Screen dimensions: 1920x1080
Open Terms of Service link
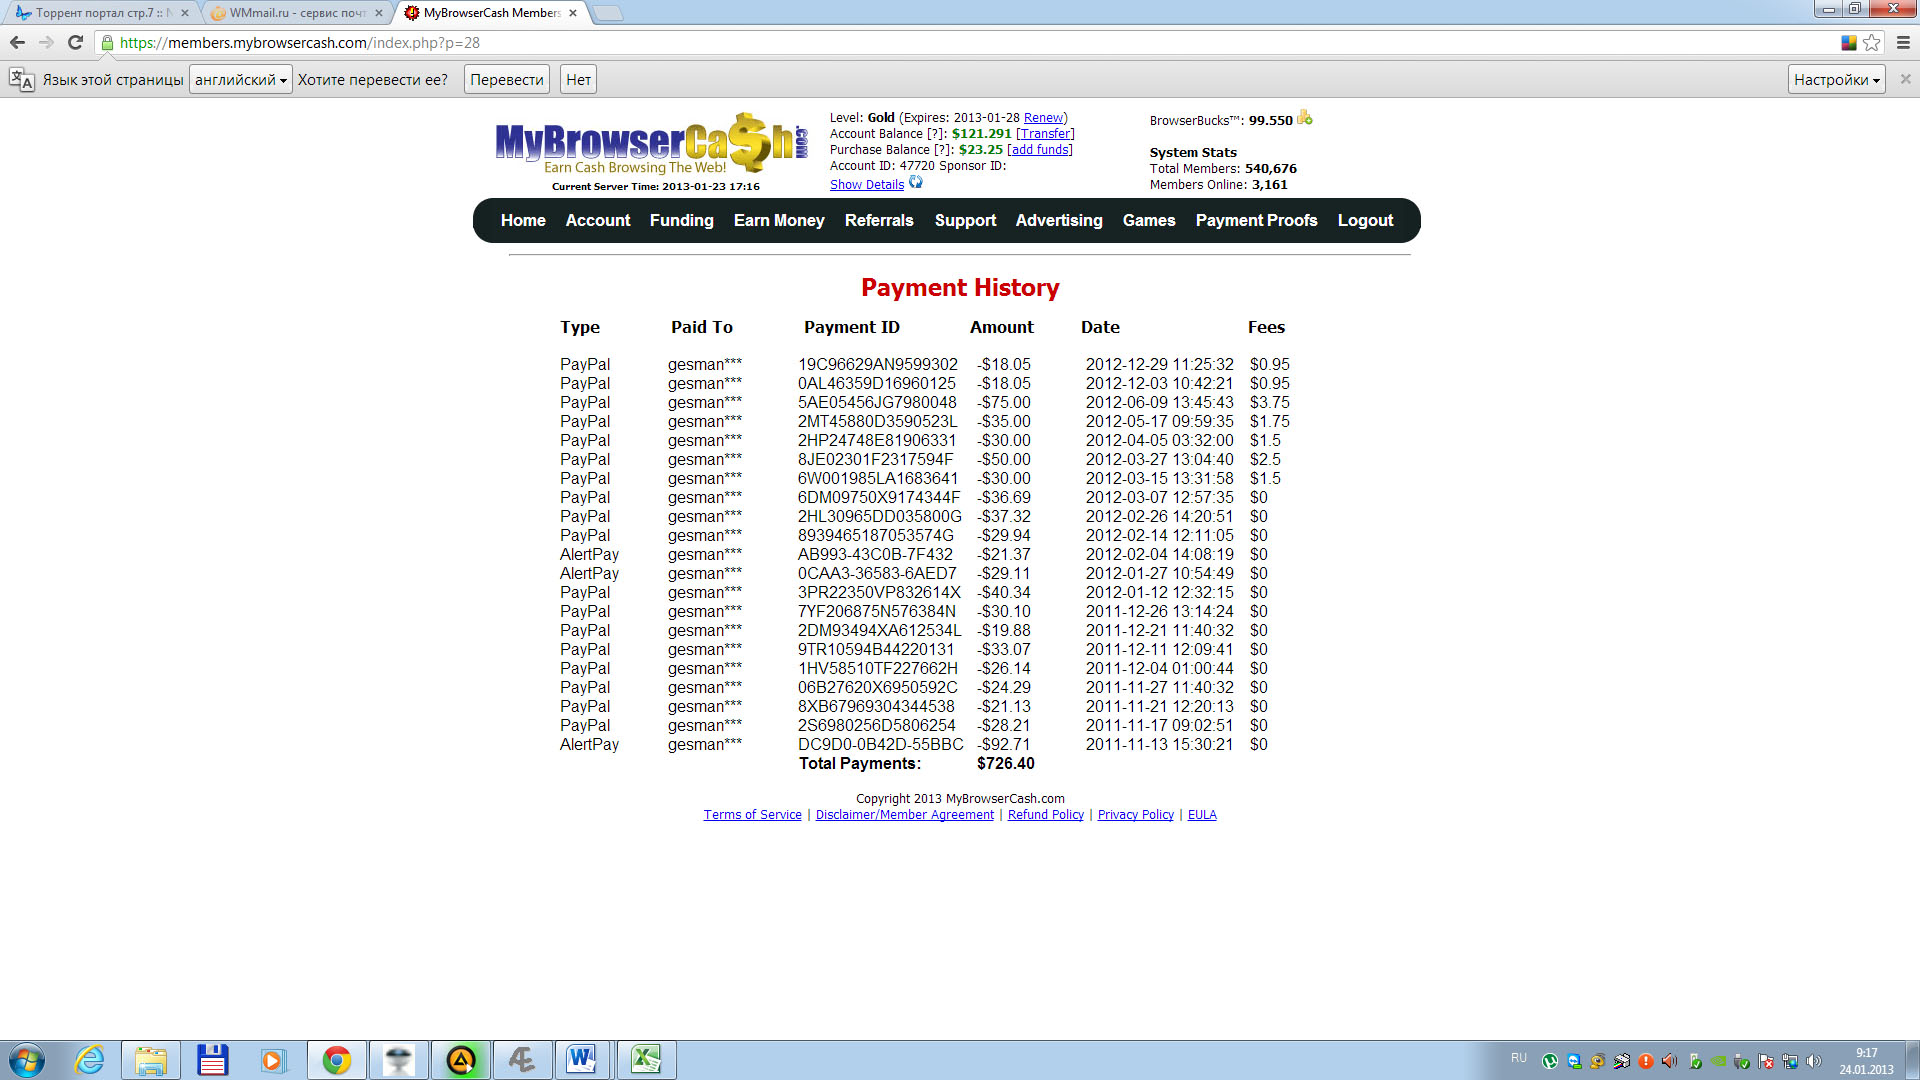tap(752, 815)
